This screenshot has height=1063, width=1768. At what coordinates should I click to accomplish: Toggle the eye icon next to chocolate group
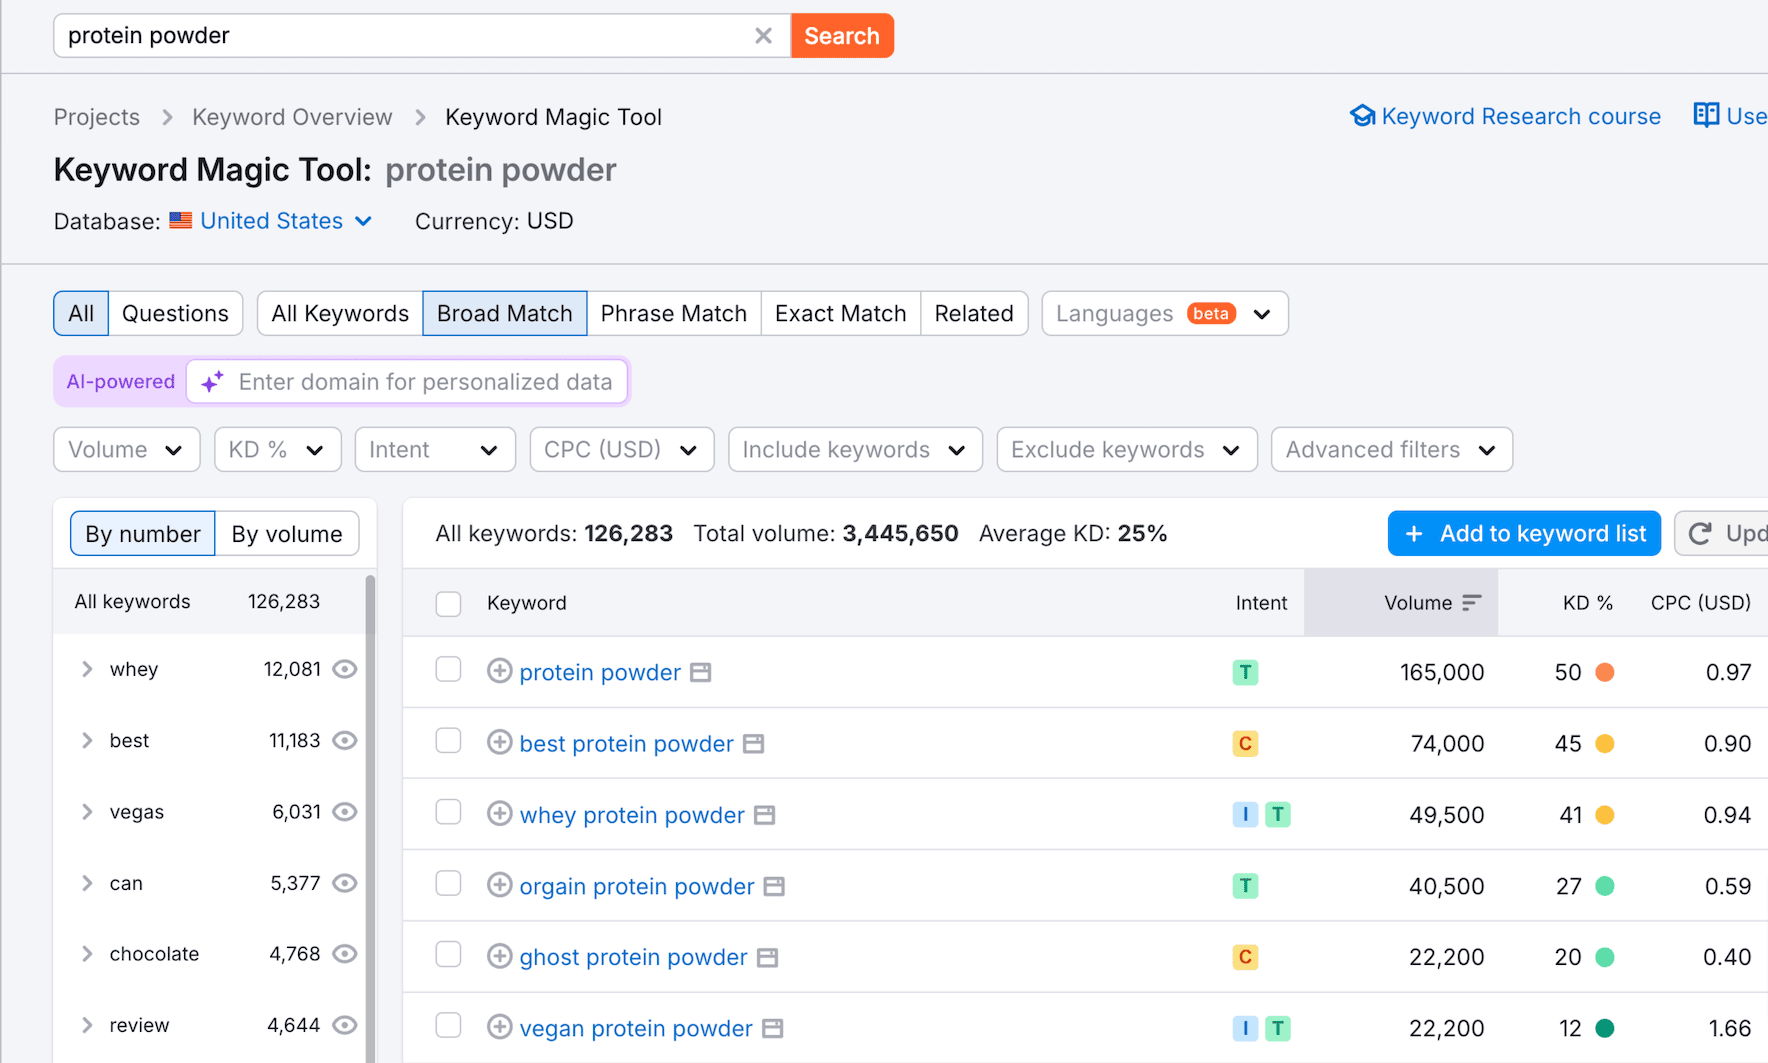tap(344, 953)
